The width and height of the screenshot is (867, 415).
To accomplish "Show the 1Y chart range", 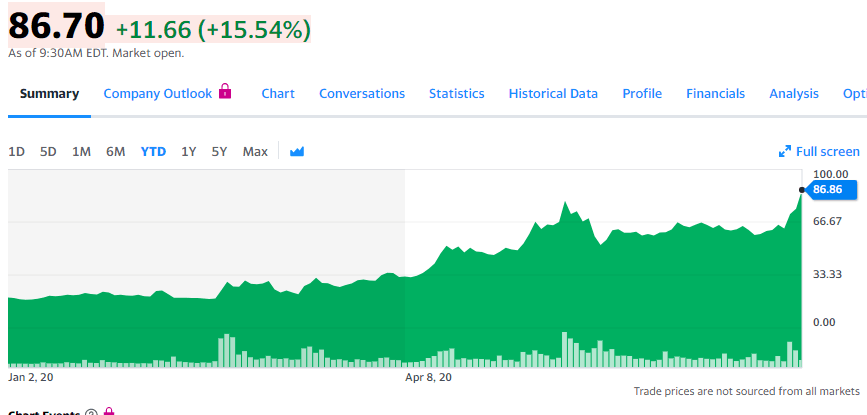I will coord(188,152).
